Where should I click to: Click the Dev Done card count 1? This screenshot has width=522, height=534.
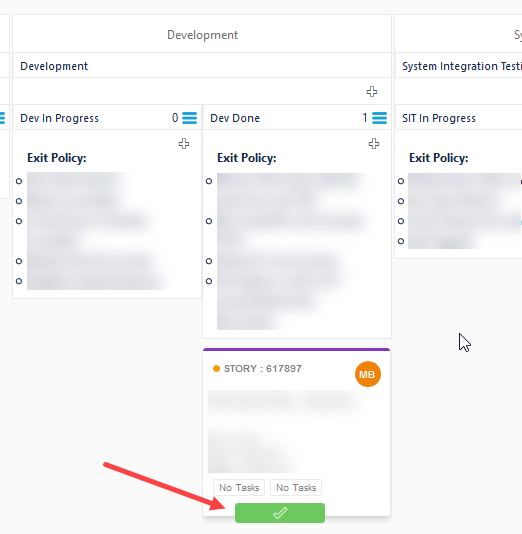[x=365, y=118]
